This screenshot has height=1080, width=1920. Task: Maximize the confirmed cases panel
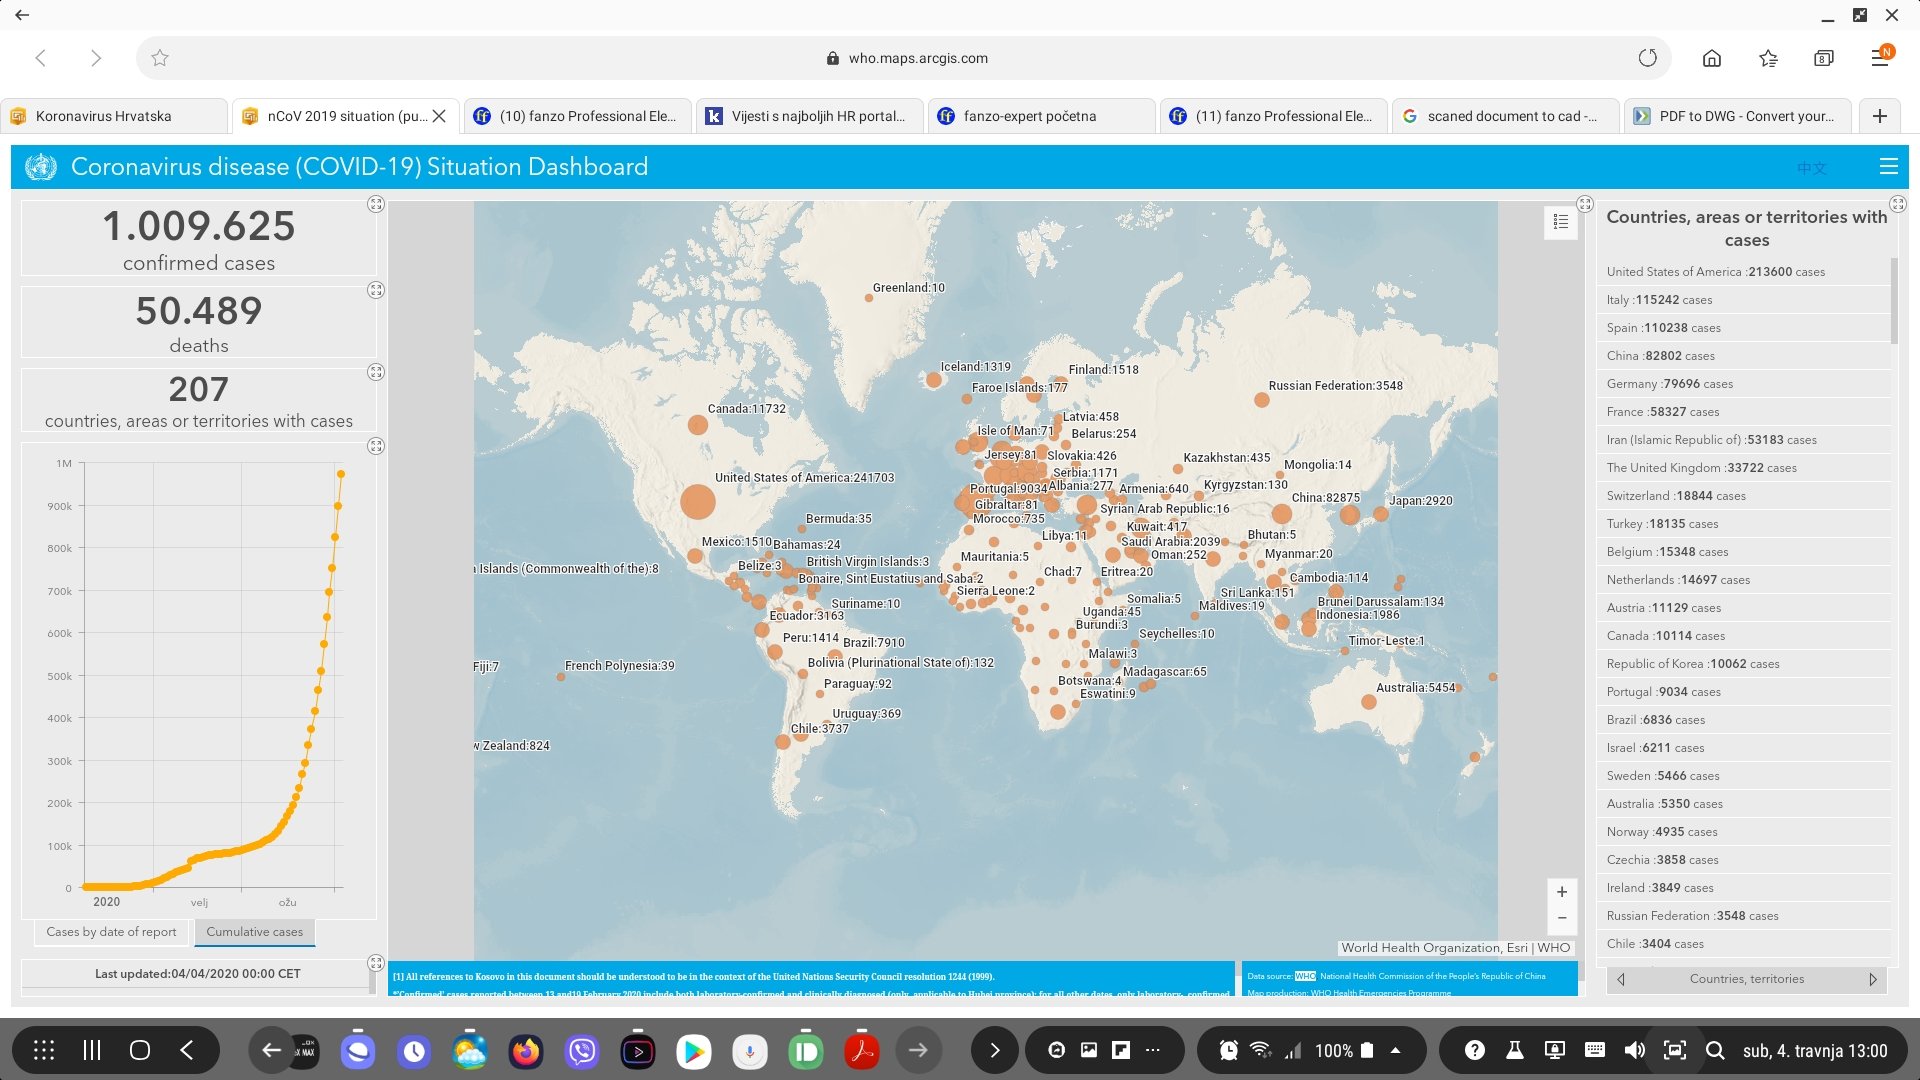(376, 204)
